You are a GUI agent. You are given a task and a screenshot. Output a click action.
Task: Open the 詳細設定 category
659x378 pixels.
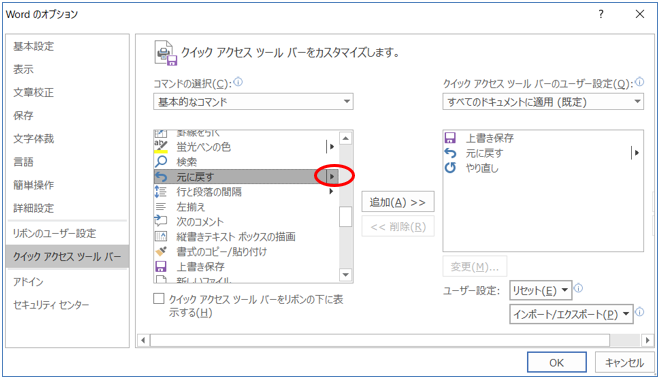(x=34, y=208)
